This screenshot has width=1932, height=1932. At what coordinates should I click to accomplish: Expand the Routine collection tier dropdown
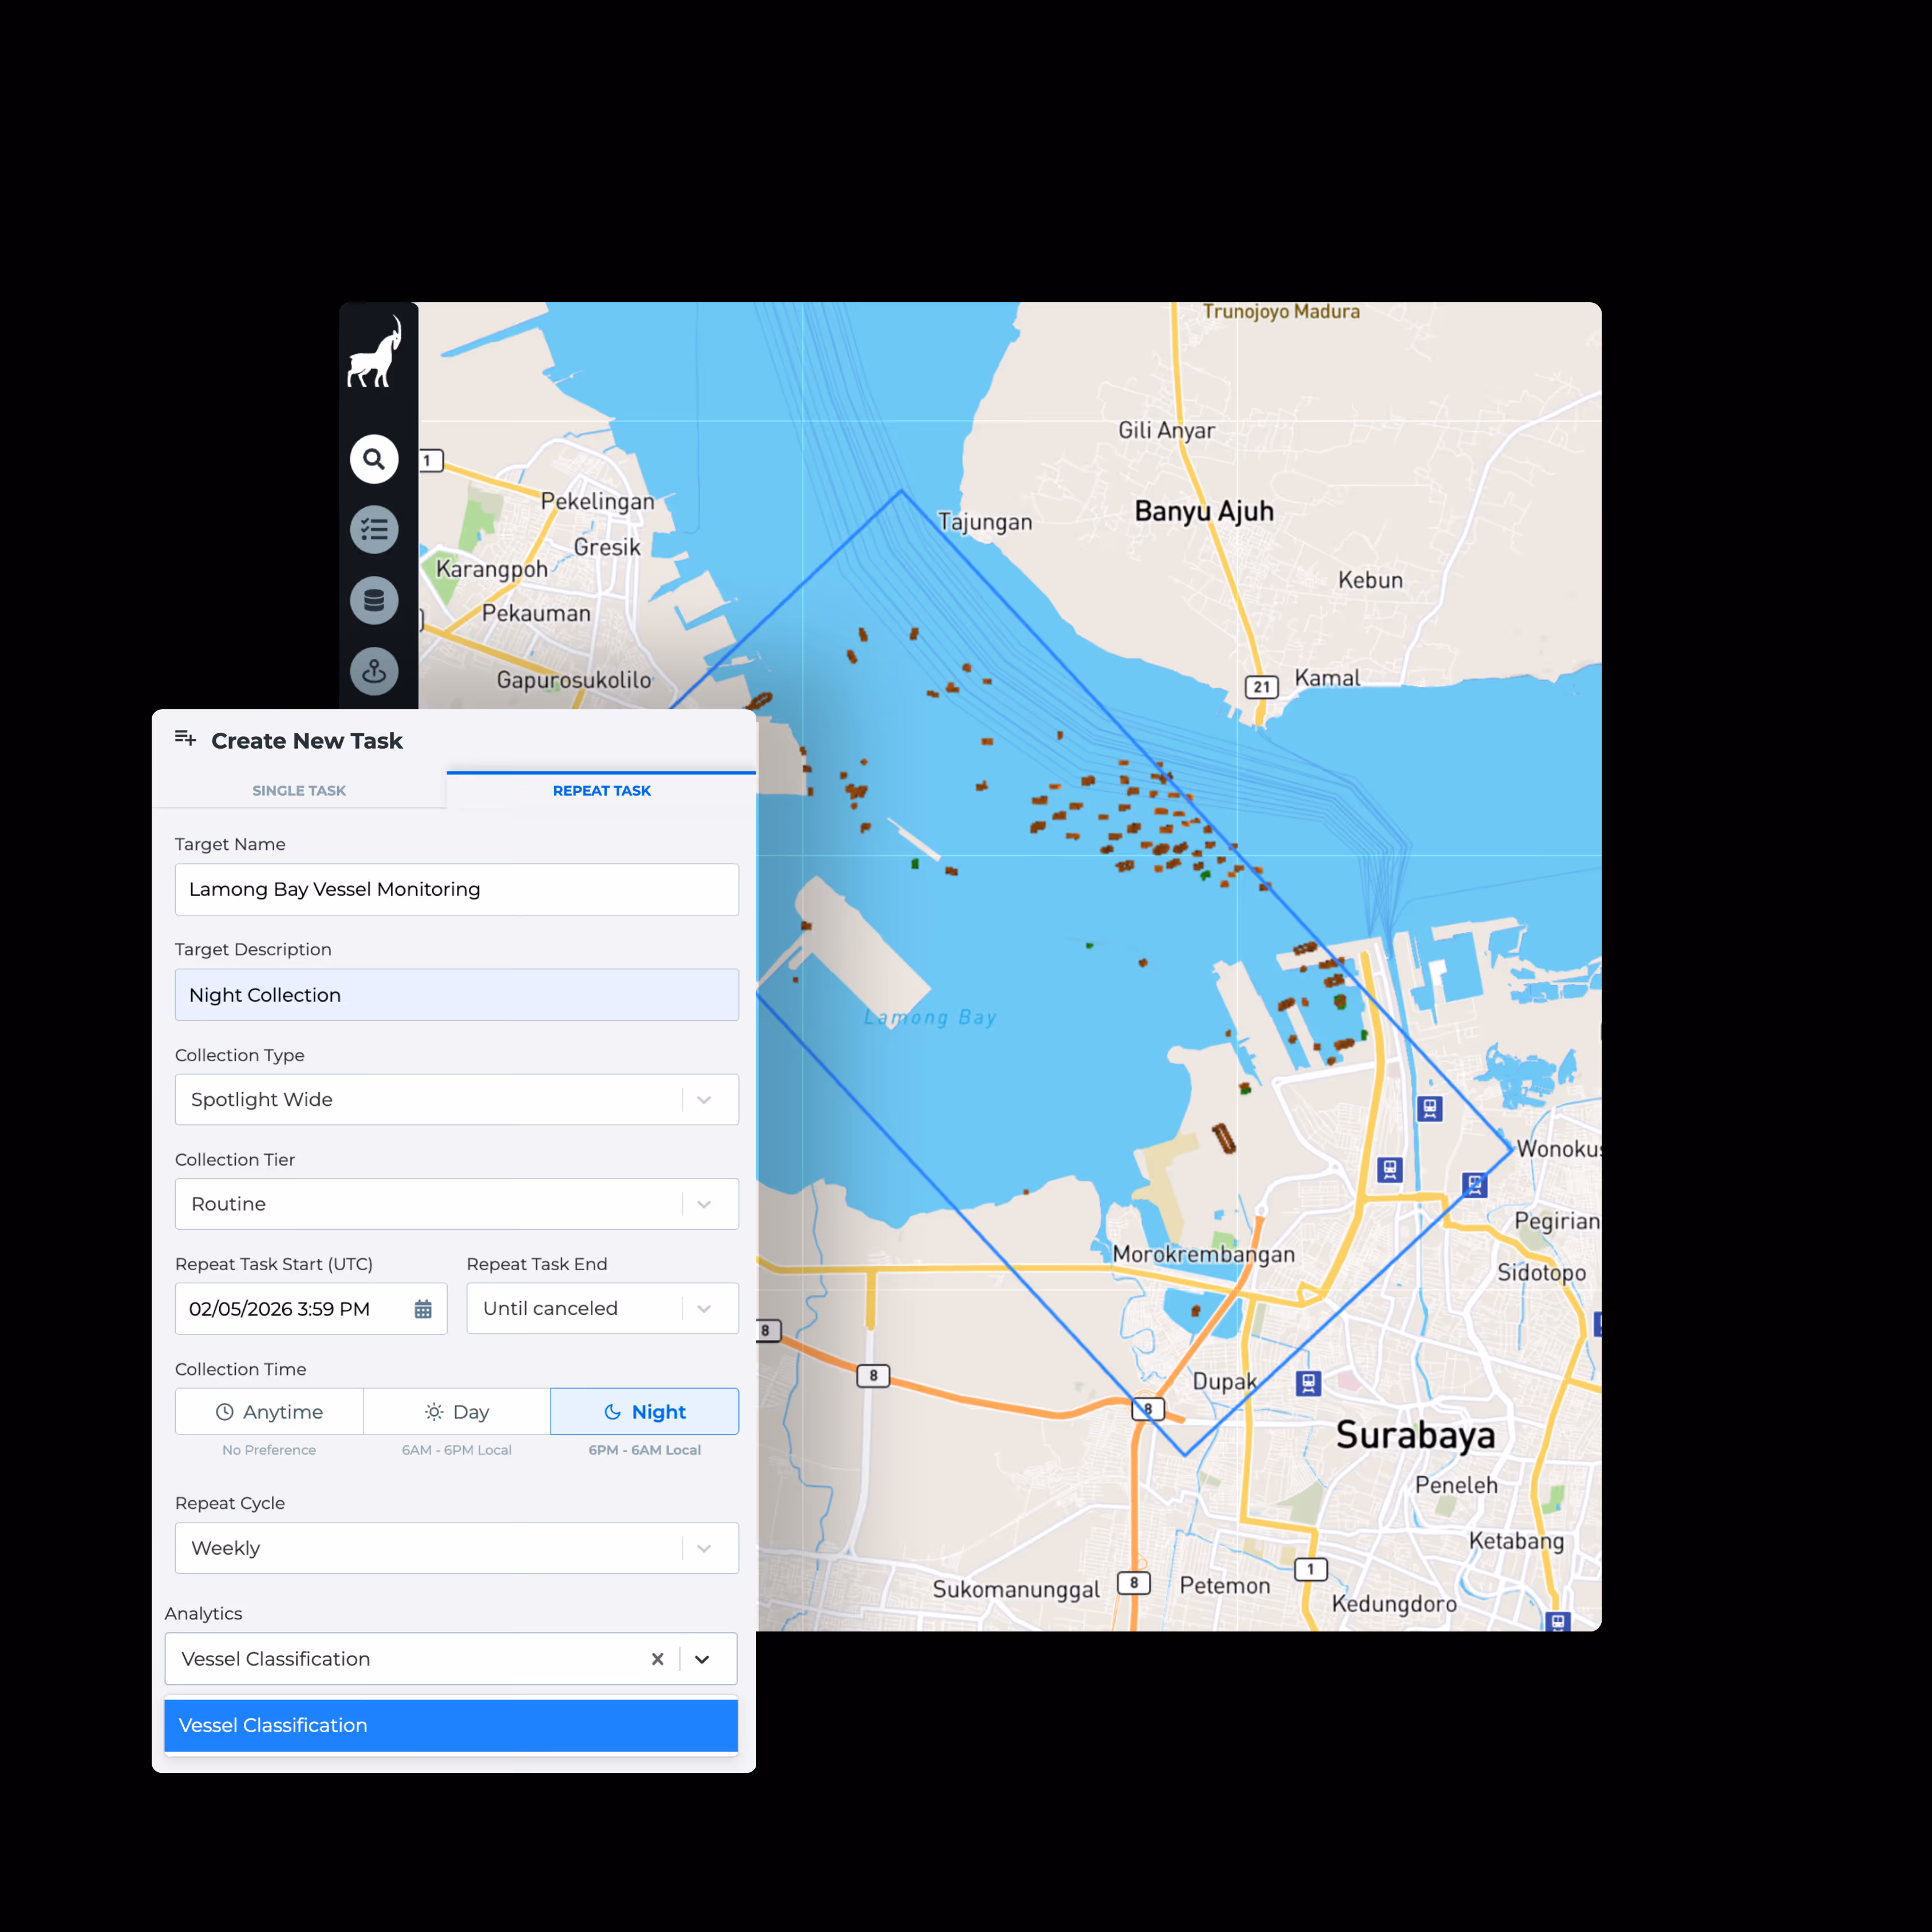coord(704,1204)
